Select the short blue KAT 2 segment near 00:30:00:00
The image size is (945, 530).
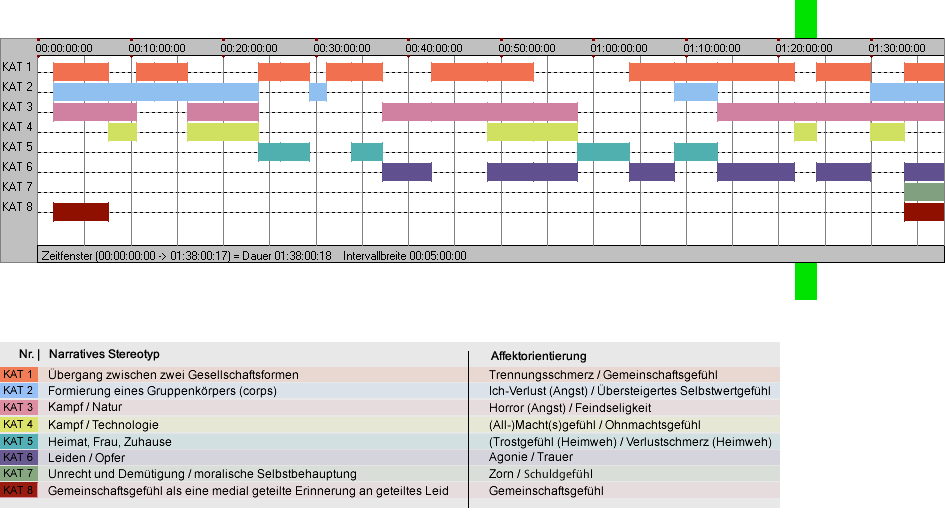click(x=318, y=92)
